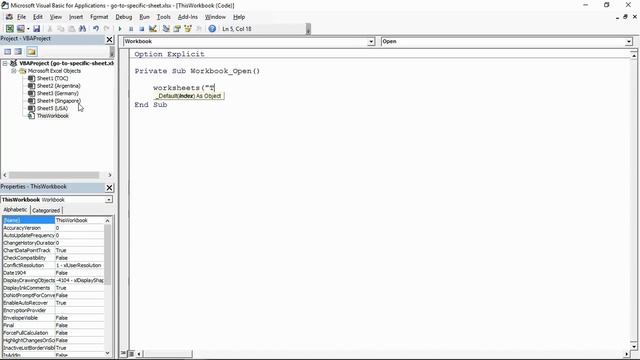Click the Paste toolbar icon

[x=71, y=29]
